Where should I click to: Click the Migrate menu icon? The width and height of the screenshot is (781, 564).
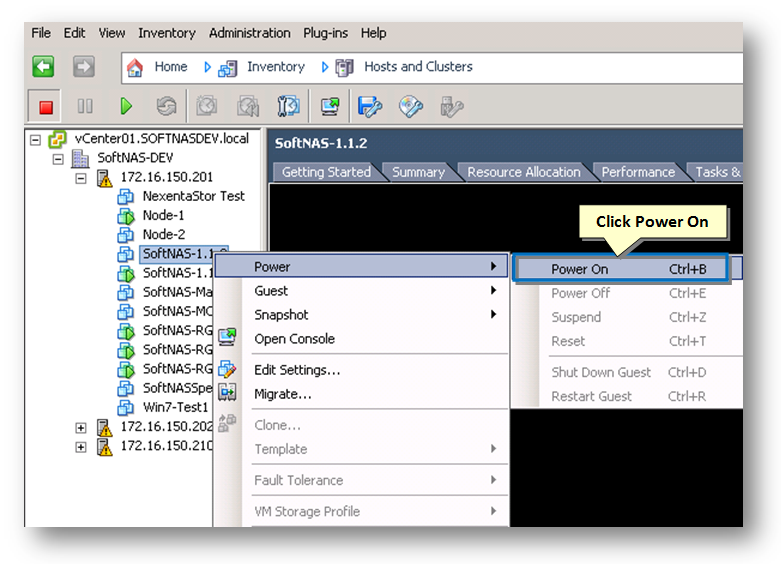click(x=227, y=393)
